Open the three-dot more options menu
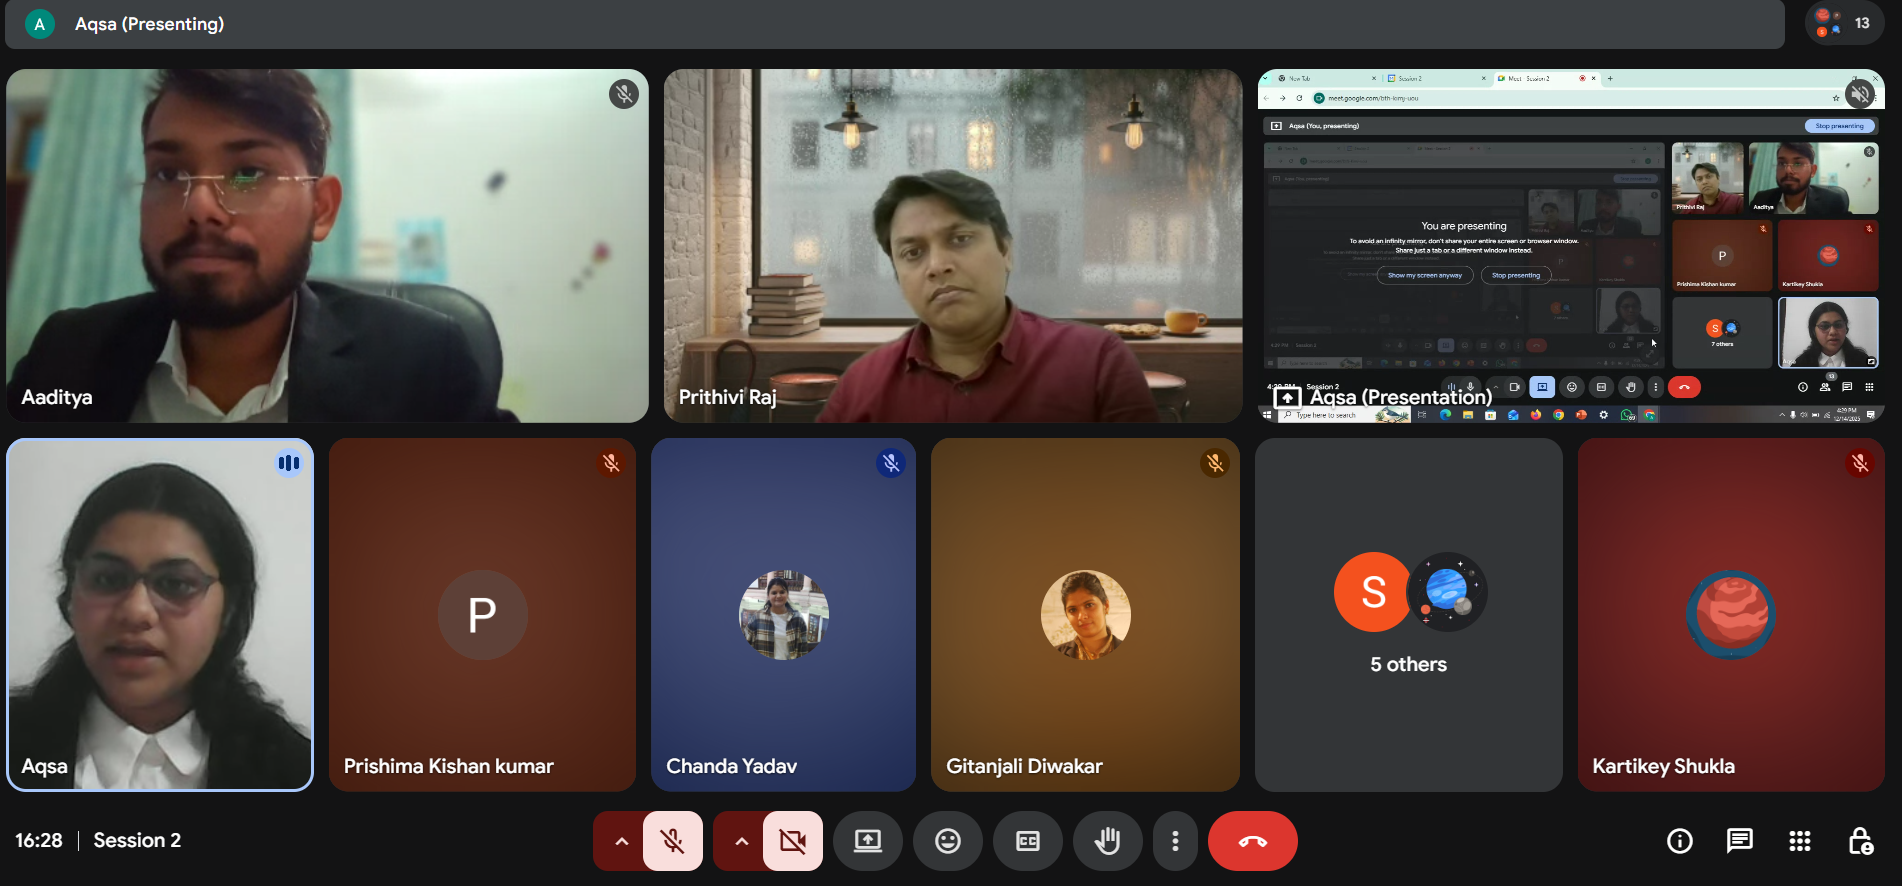 1175,841
